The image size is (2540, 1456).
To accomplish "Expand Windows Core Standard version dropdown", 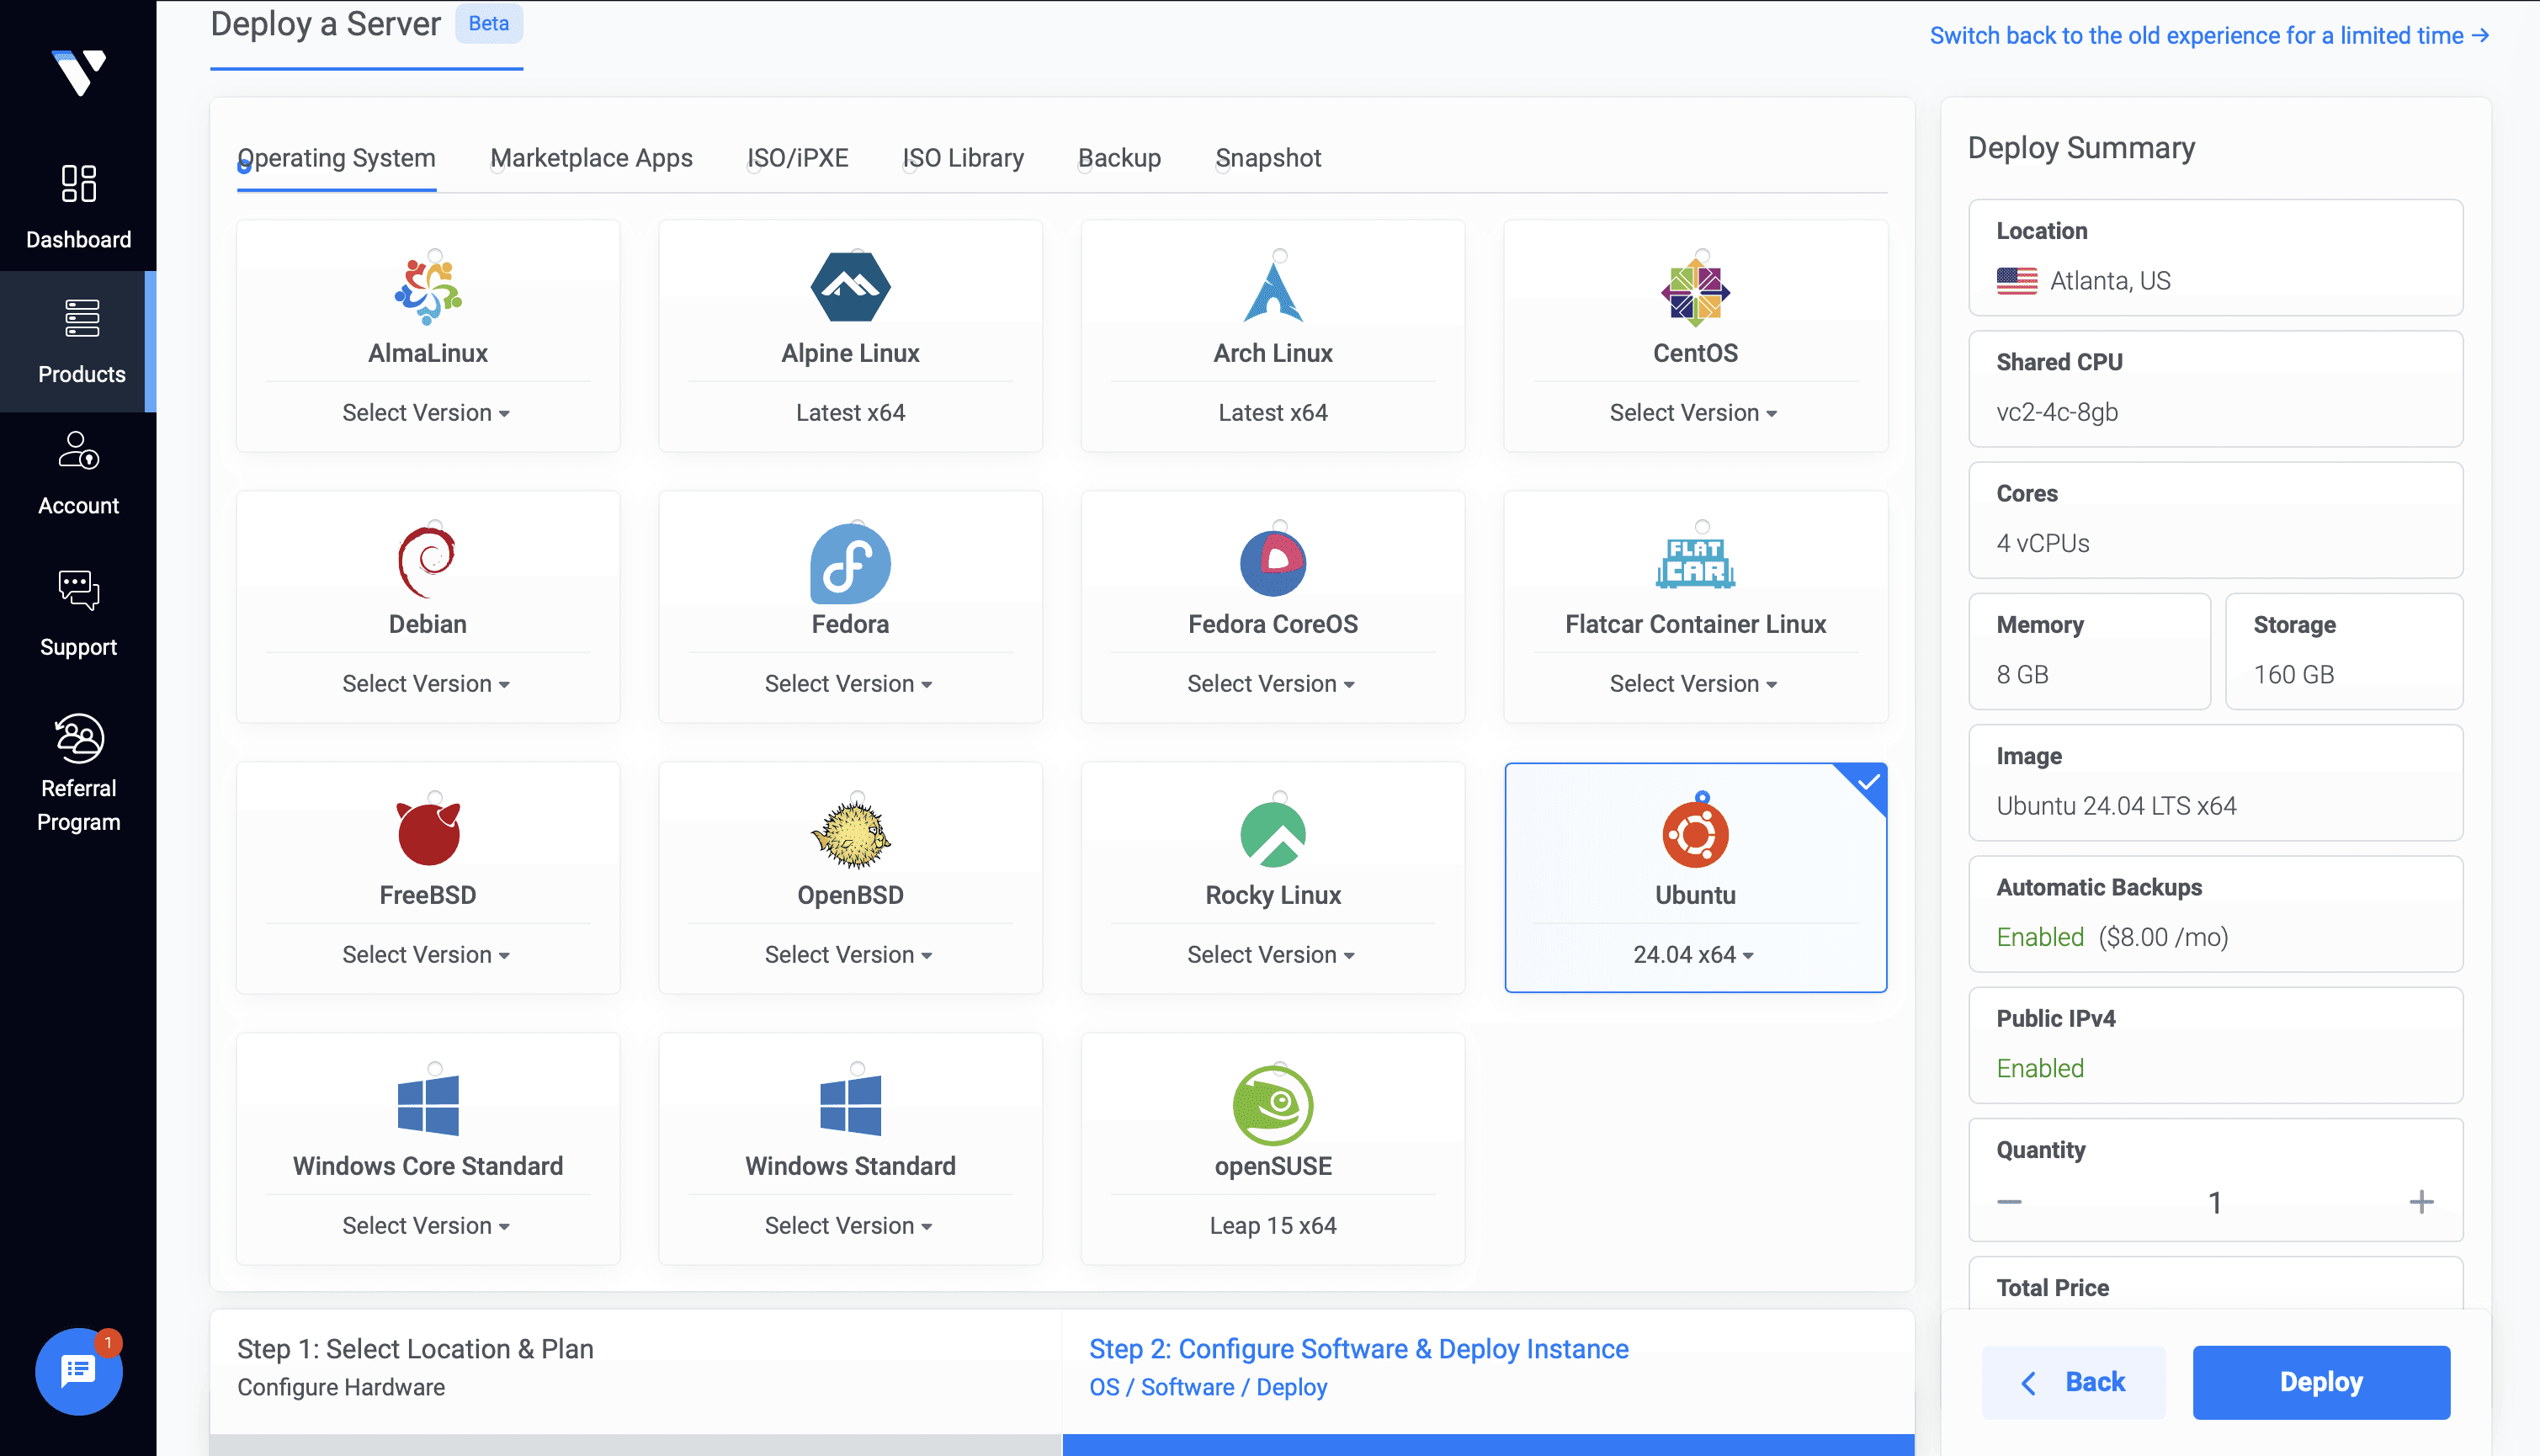I will coord(427,1226).
